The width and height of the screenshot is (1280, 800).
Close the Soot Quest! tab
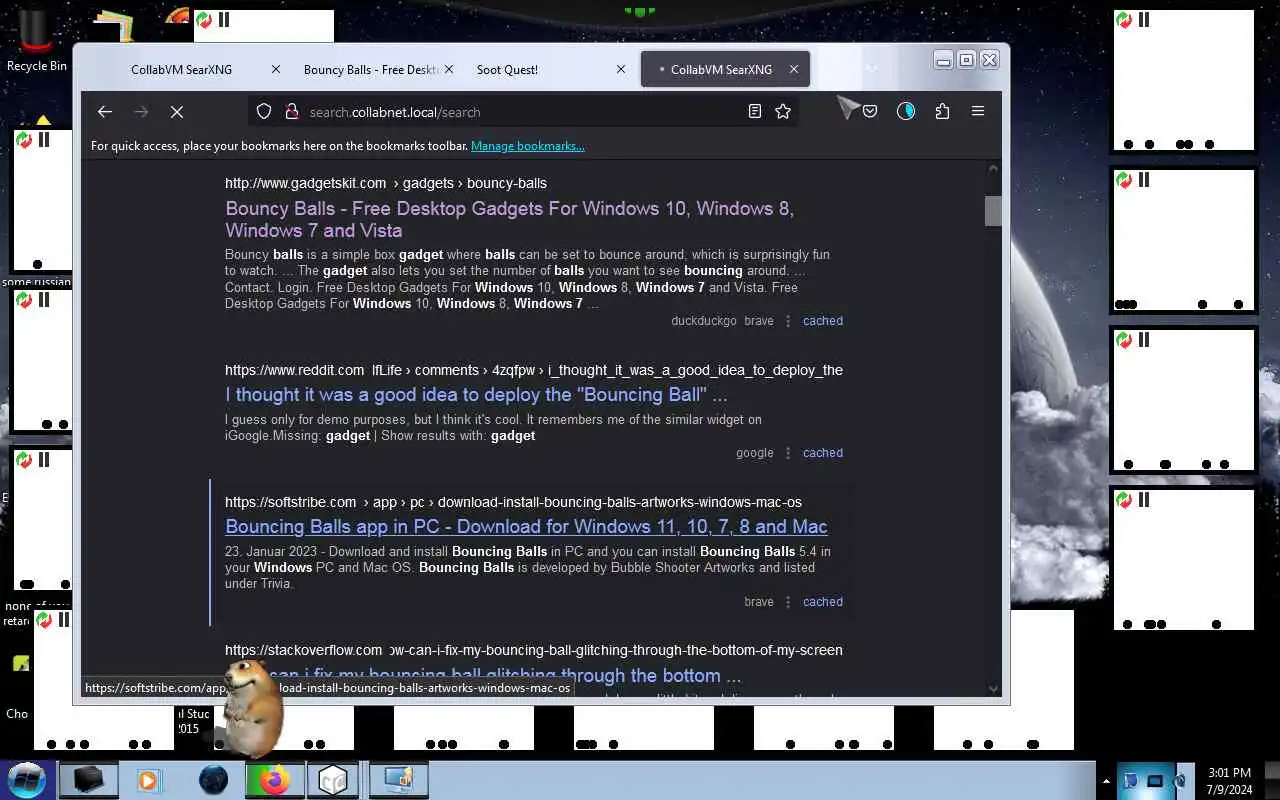pos(621,69)
